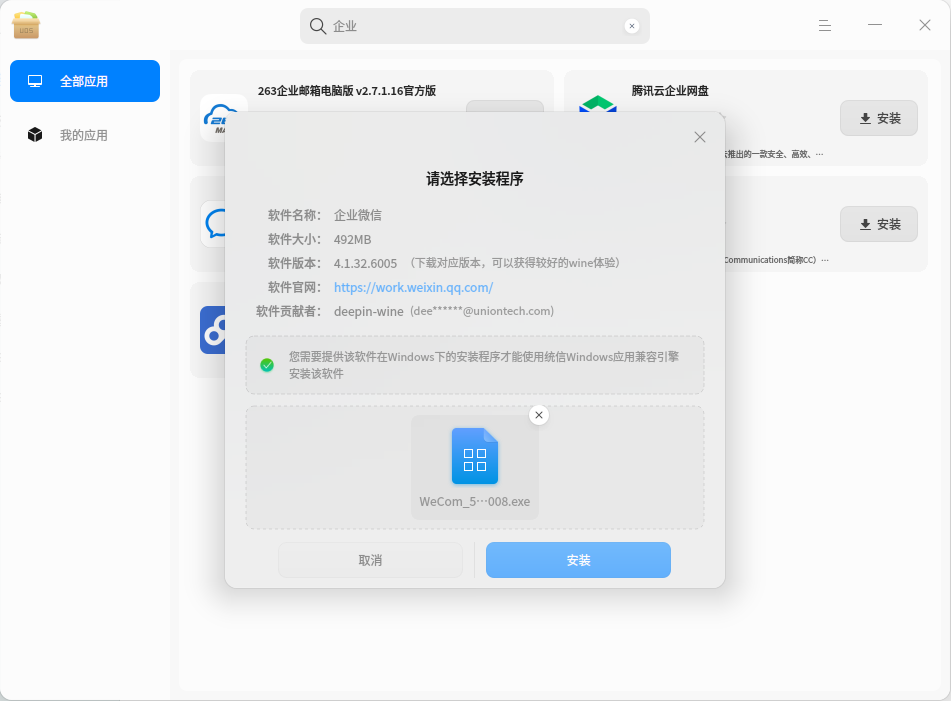
Task: Close the app store window
Action: click(x=924, y=25)
